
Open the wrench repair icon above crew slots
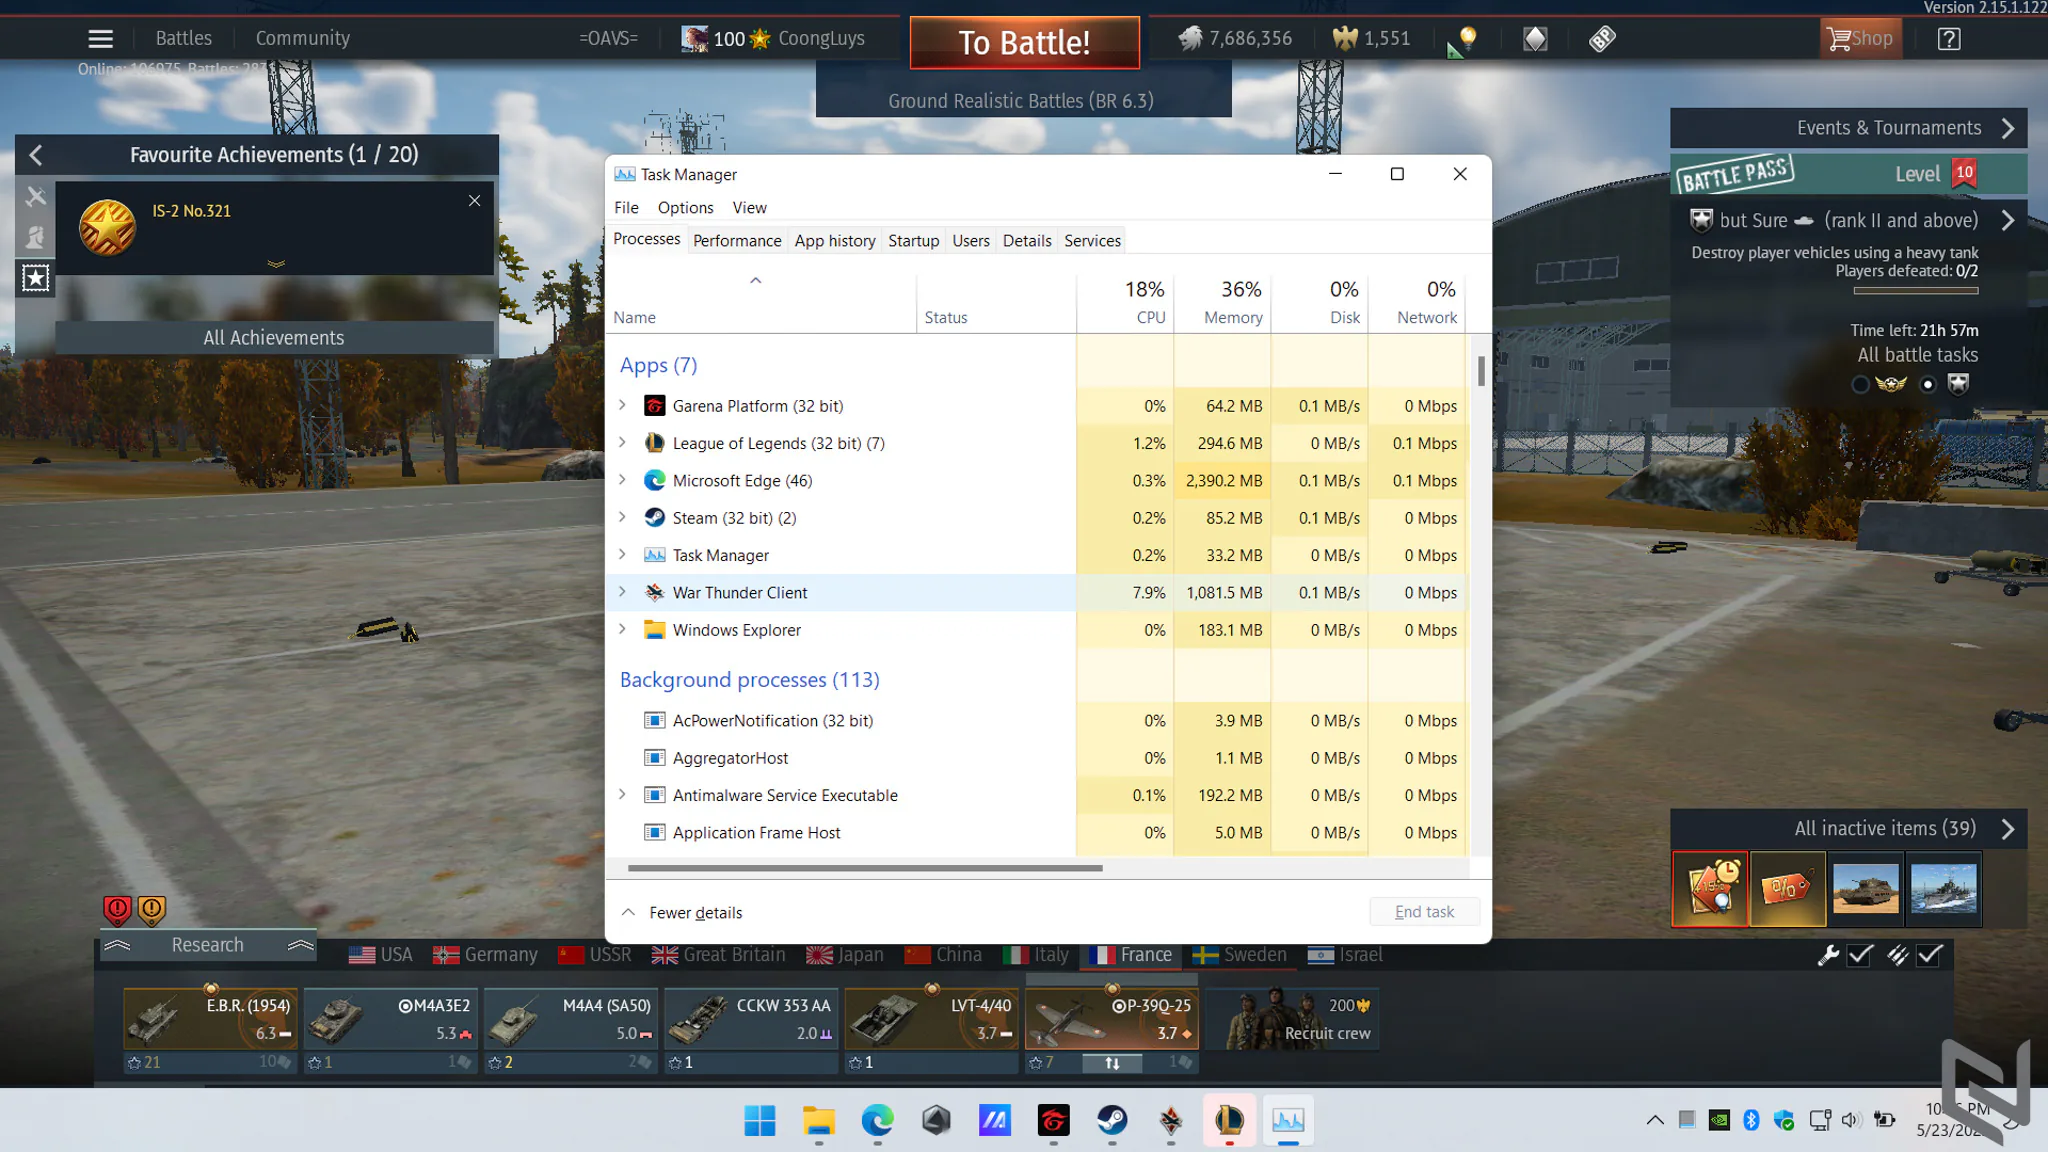click(1828, 955)
